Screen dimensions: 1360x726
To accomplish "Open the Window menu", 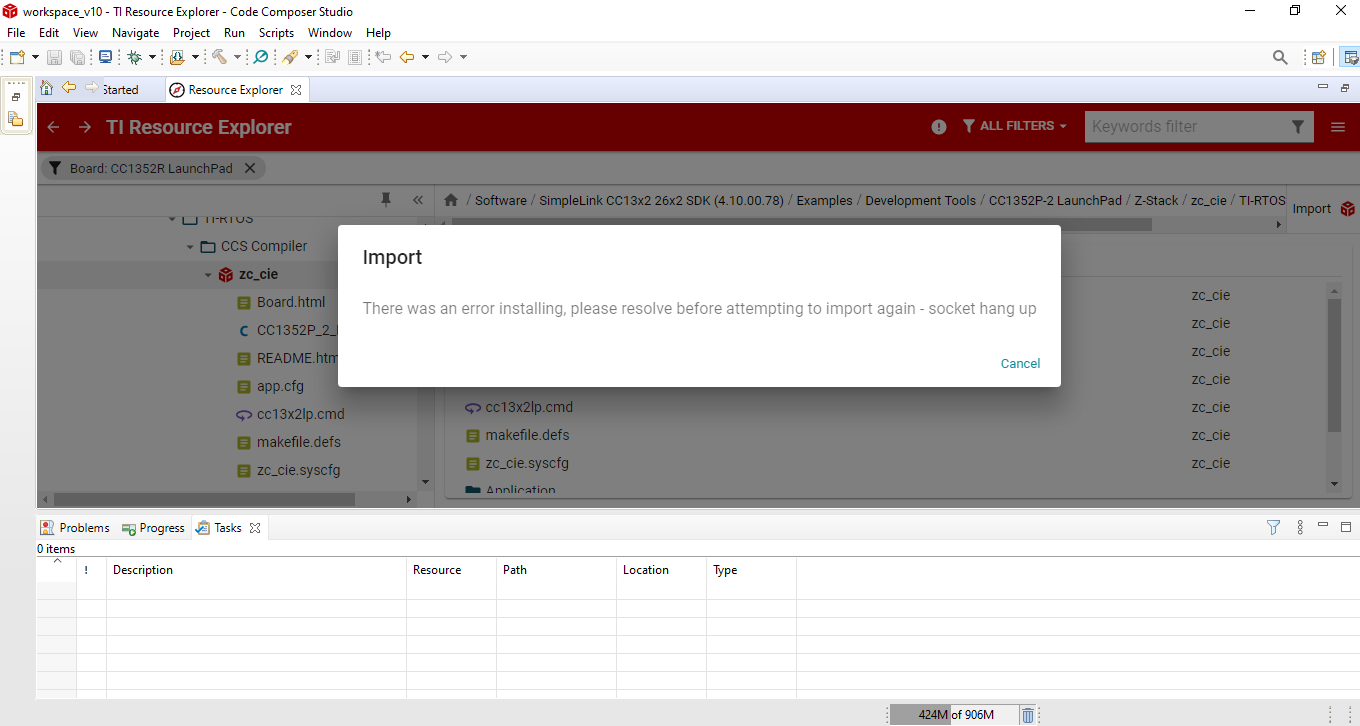I will tap(329, 33).
